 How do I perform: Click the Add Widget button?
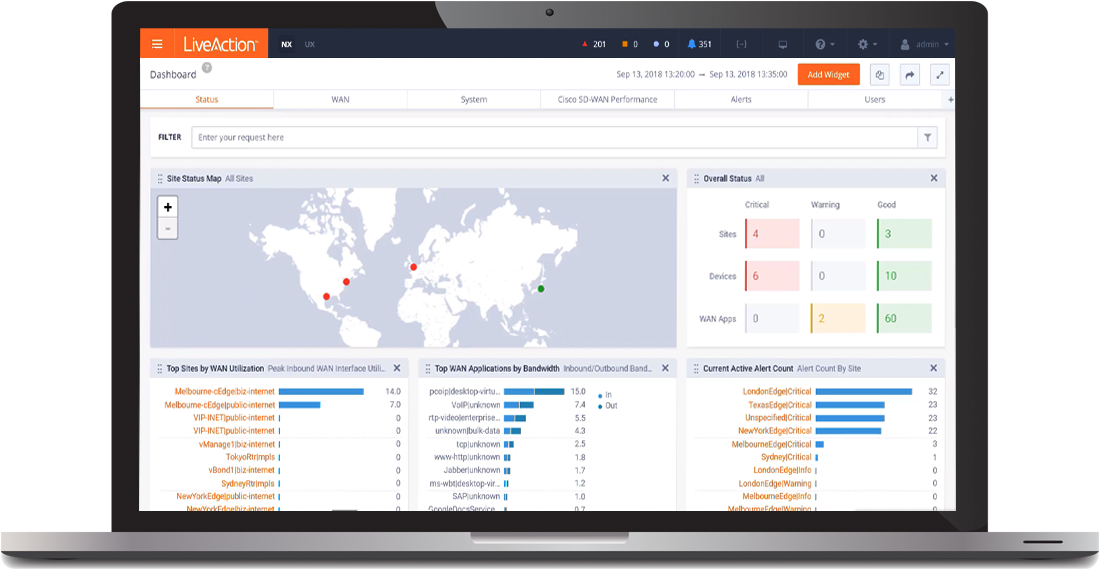click(828, 75)
